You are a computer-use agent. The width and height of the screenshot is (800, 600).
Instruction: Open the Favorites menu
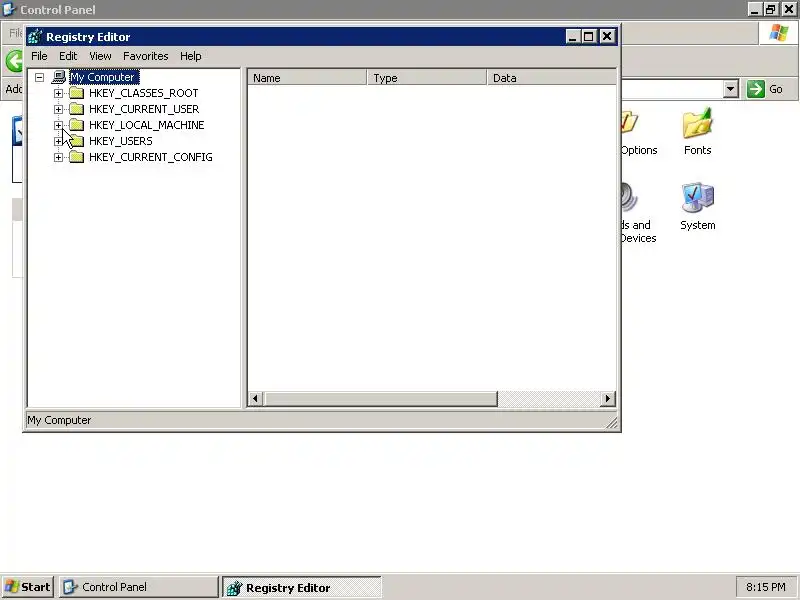[x=145, y=56]
